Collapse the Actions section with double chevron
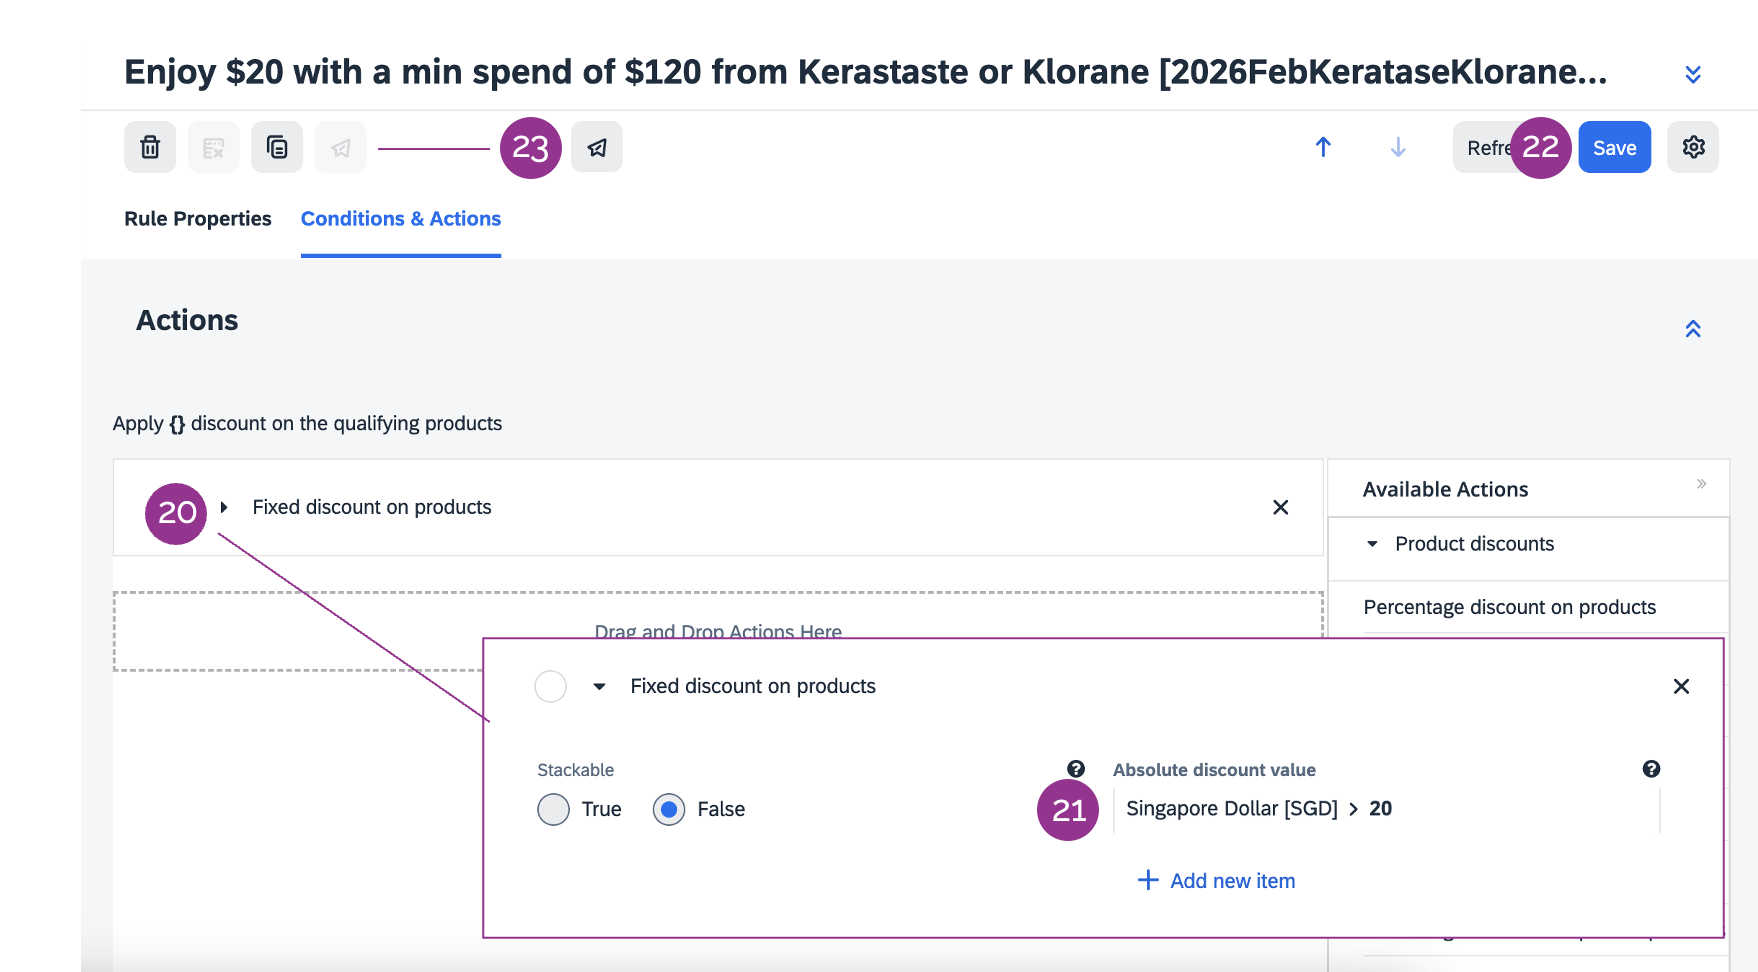 tap(1693, 329)
